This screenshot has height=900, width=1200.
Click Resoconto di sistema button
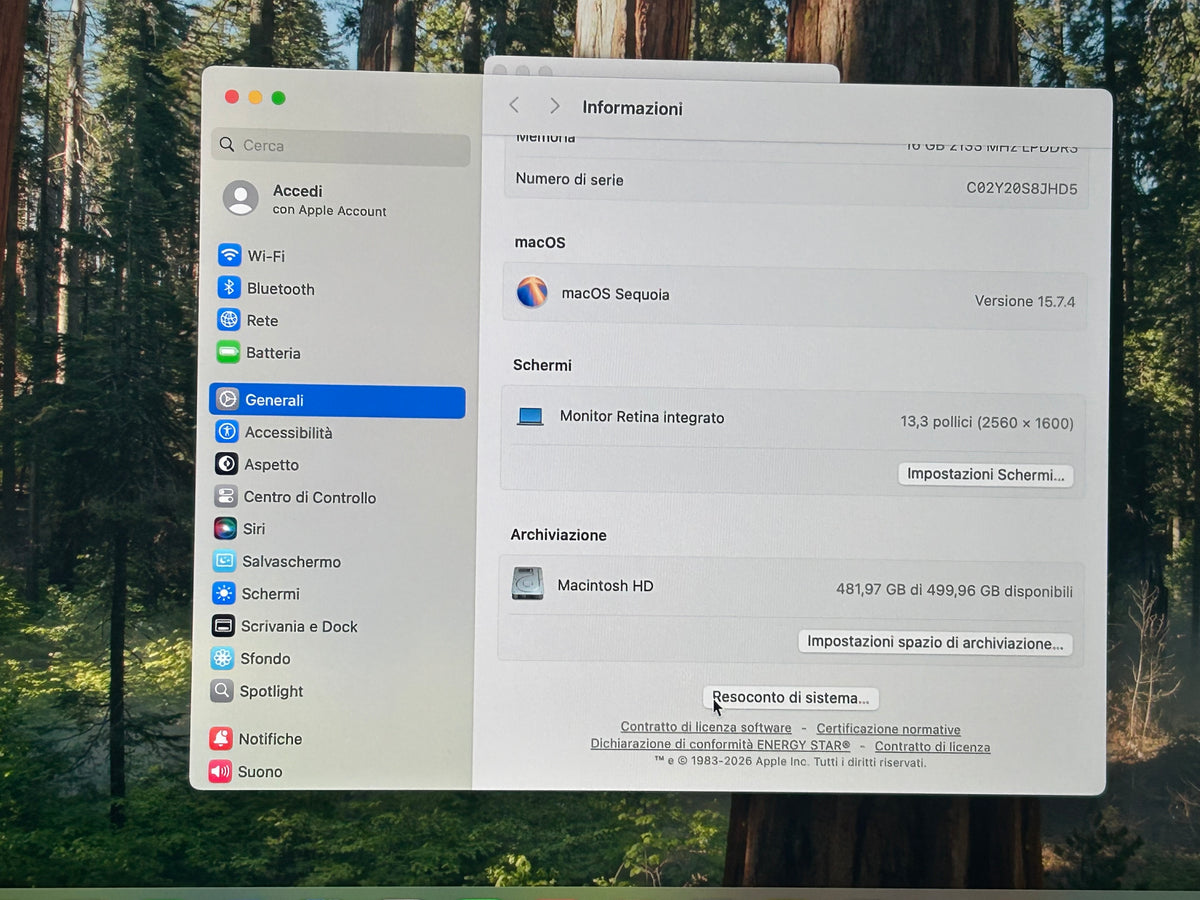[x=791, y=698]
